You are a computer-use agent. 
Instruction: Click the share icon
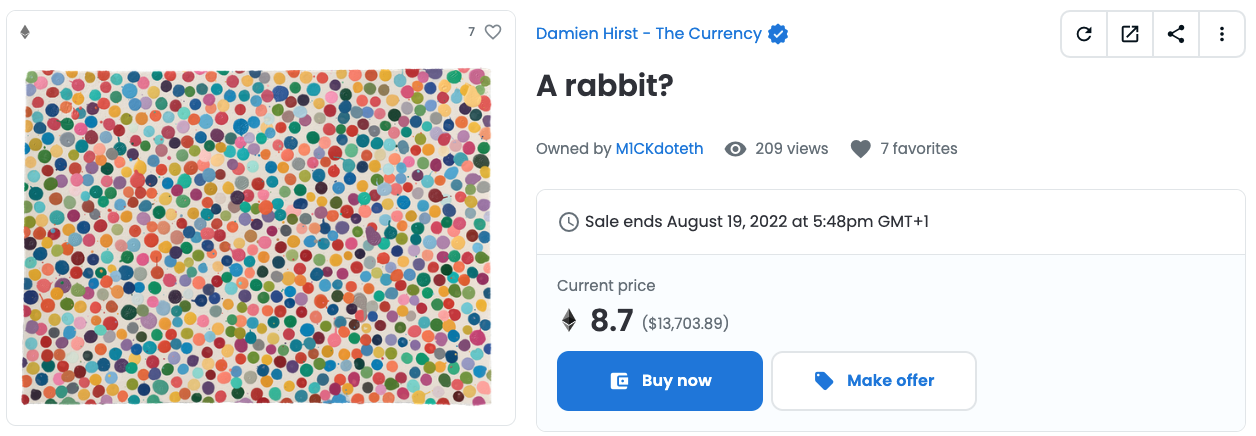pyautogui.click(x=1176, y=34)
